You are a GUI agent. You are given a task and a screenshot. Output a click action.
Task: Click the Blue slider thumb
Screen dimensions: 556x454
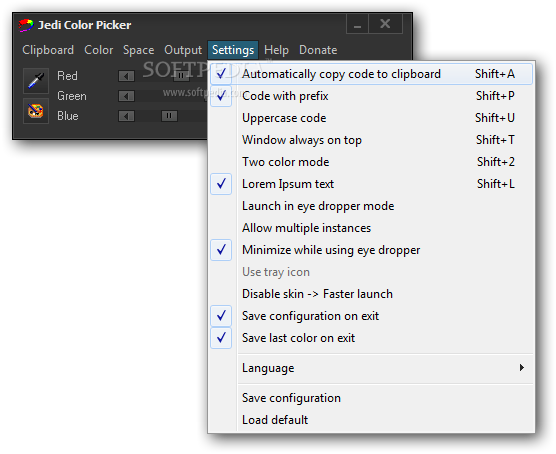[x=169, y=116]
